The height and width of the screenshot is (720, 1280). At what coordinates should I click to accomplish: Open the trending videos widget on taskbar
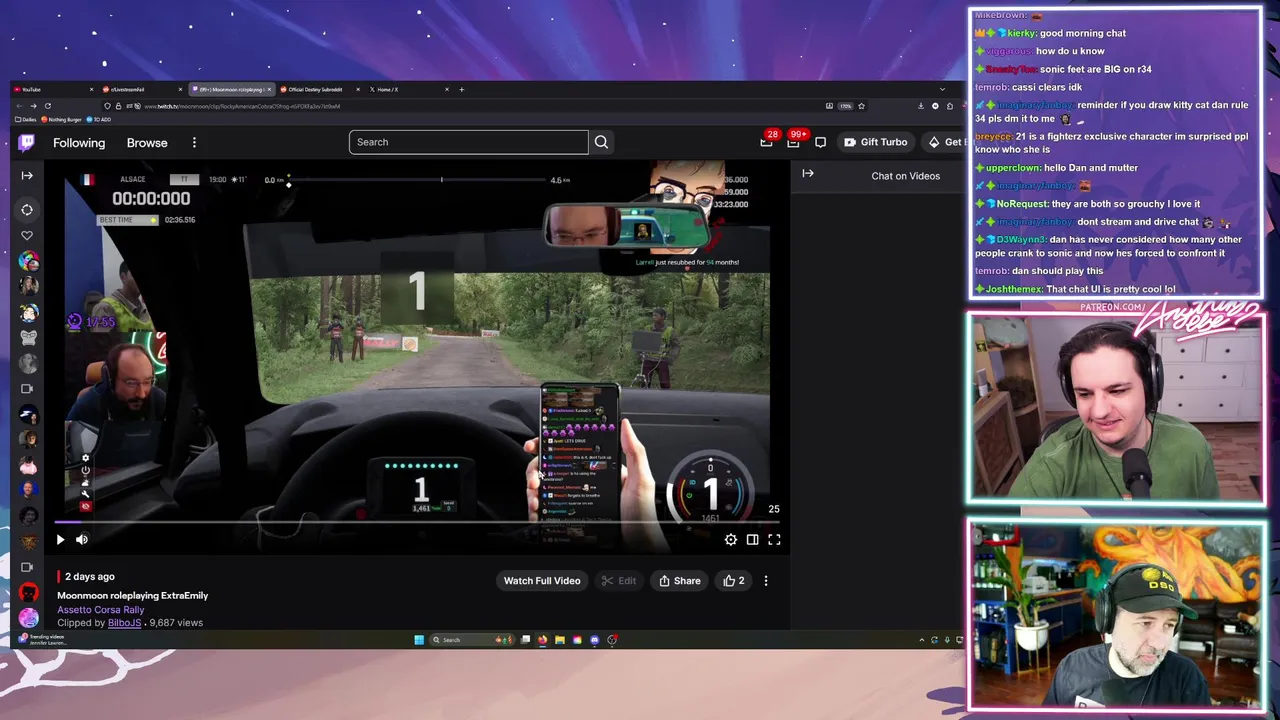42,640
